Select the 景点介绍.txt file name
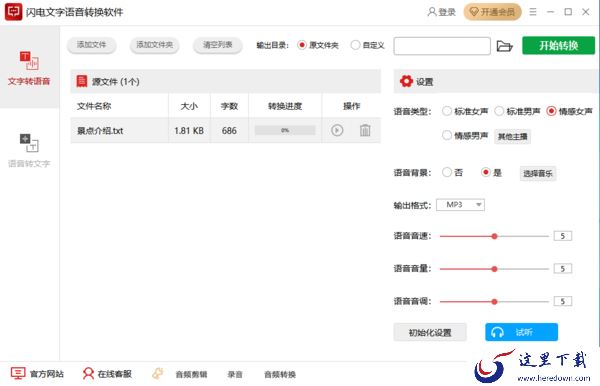The image size is (600, 386). click(x=100, y=131)
